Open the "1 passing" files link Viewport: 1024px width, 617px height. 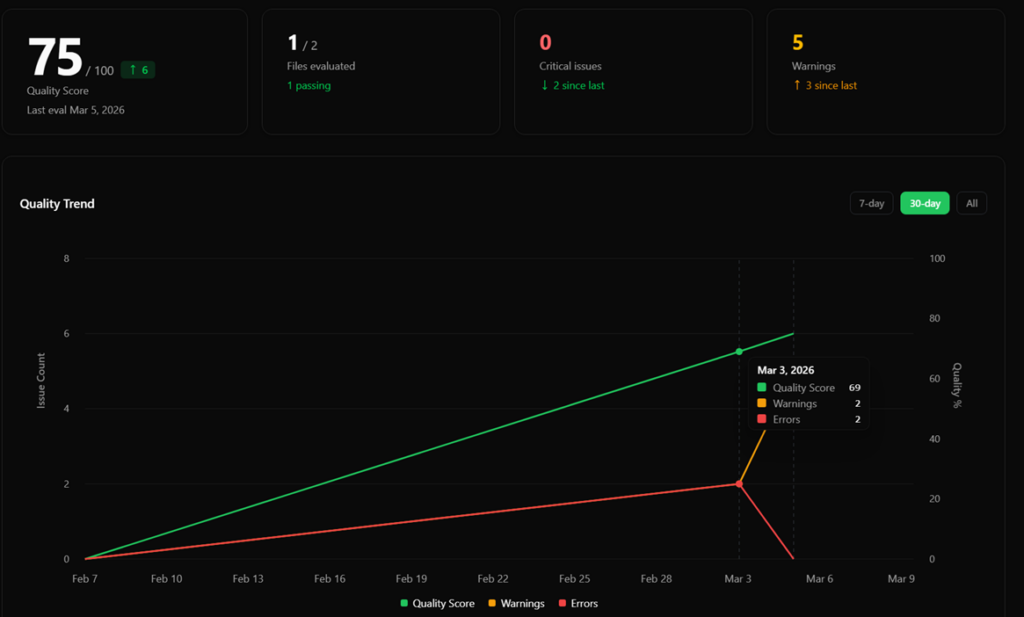pos(309,86)
